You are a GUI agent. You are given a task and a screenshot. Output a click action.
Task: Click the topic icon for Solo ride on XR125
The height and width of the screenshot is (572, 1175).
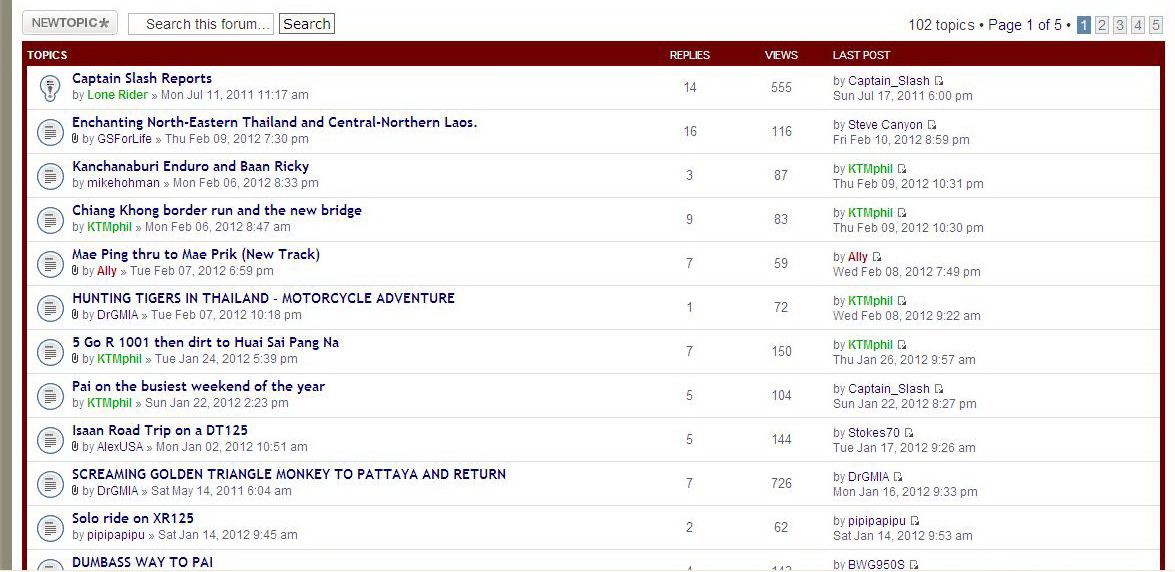coord(50,528)
